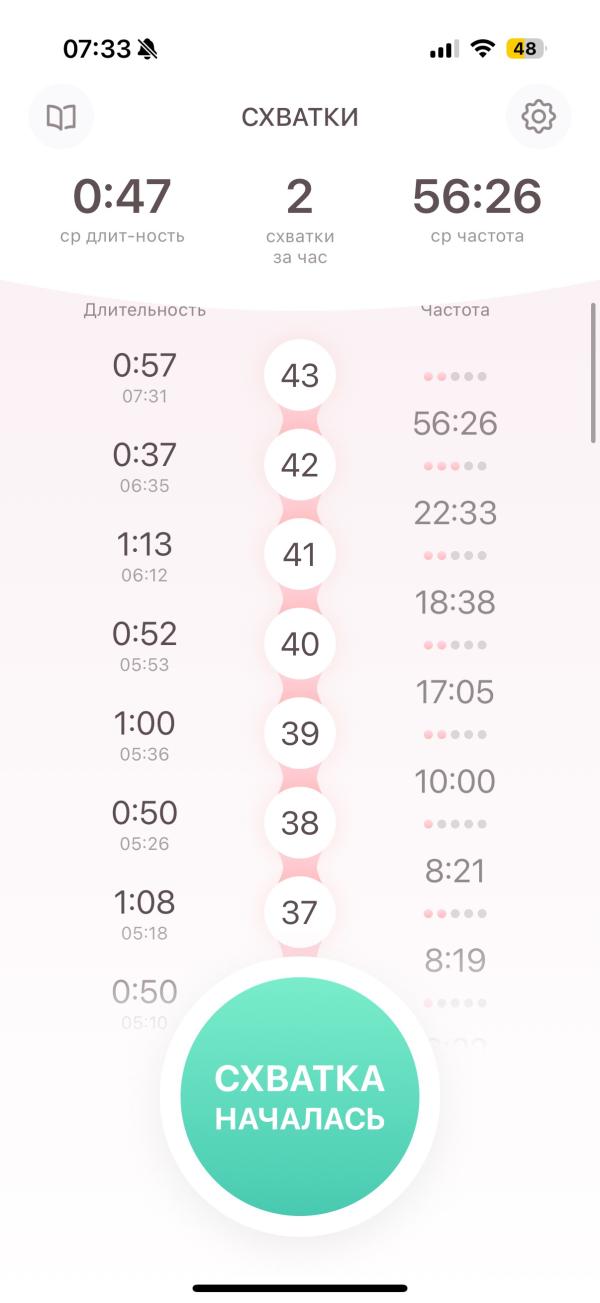
Task: Tap the contractions per hour counter
Action: 300,215
